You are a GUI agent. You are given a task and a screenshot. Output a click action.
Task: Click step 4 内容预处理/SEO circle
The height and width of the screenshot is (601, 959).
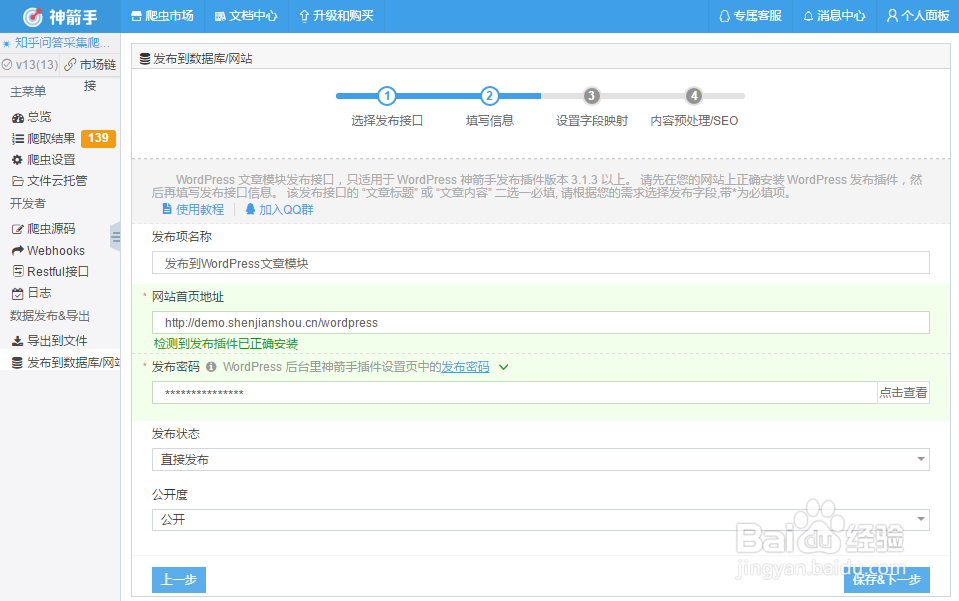694,96
